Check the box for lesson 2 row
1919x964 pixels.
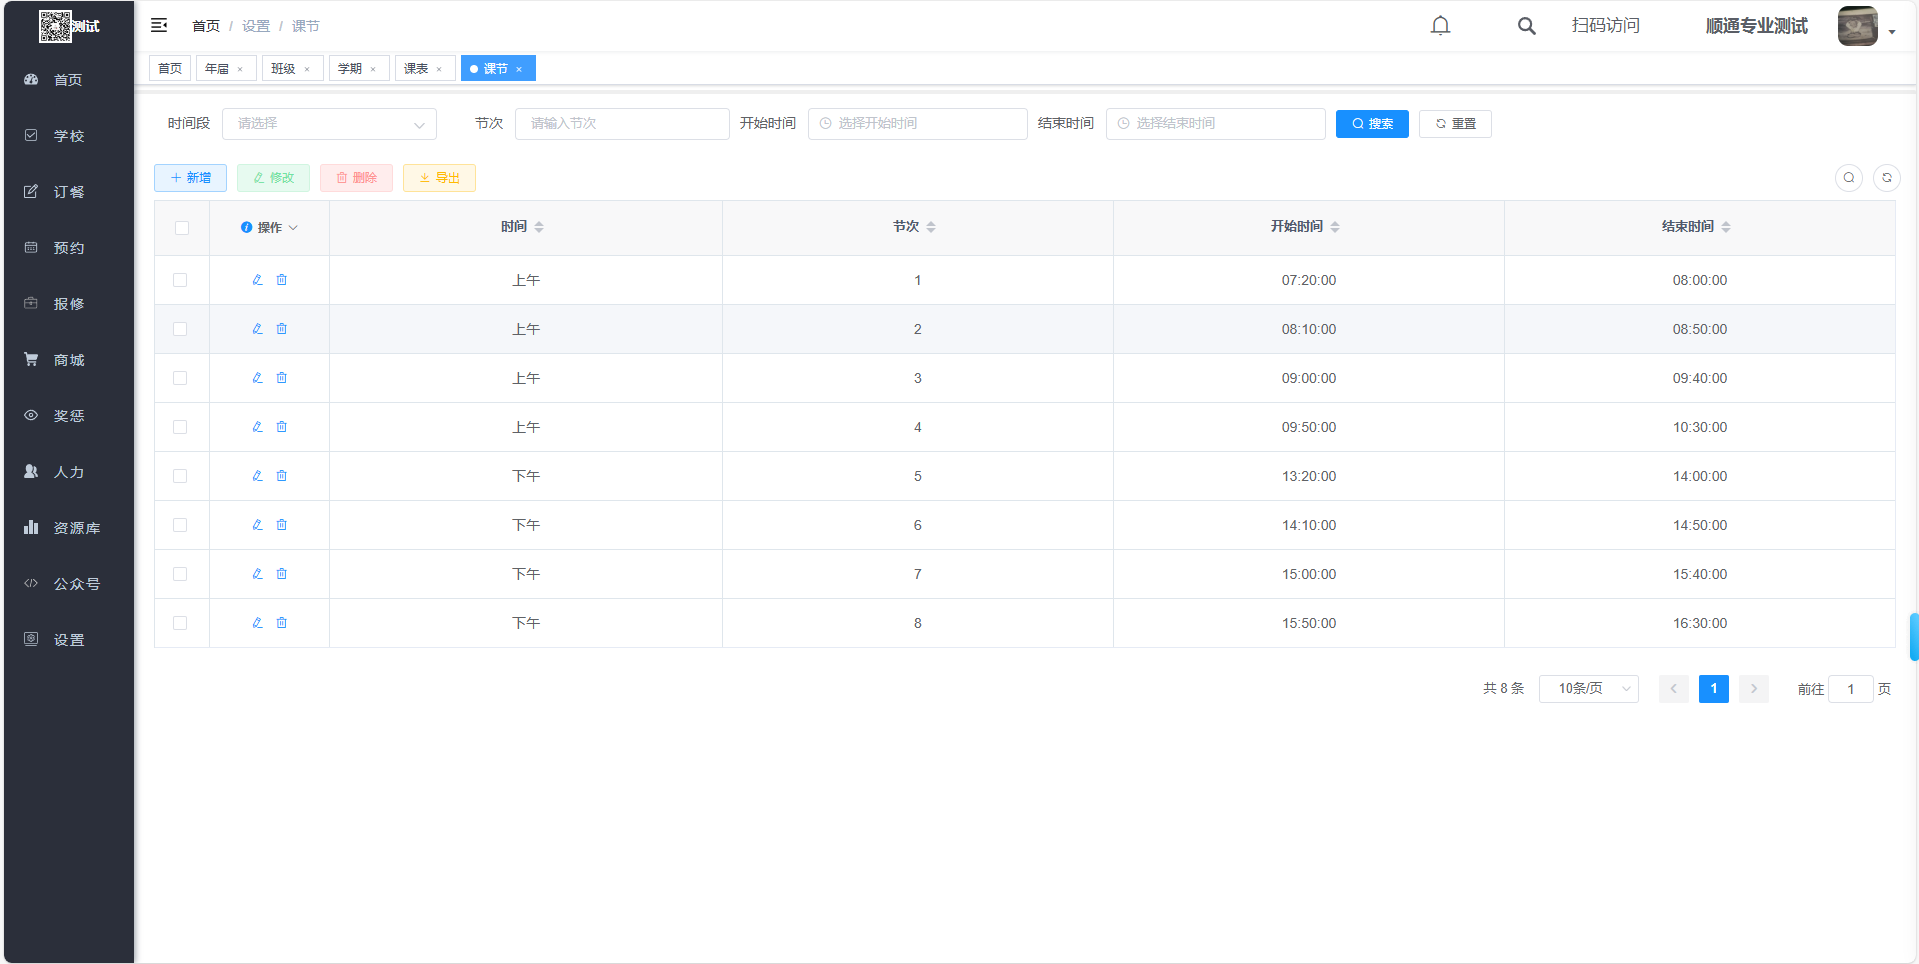180,329
